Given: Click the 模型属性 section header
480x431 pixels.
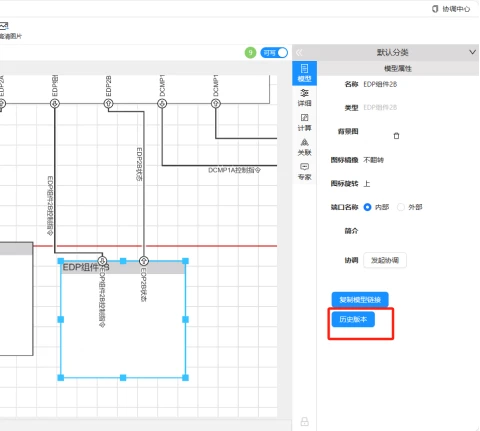Looking at the screenshot, I should [398, 69].
